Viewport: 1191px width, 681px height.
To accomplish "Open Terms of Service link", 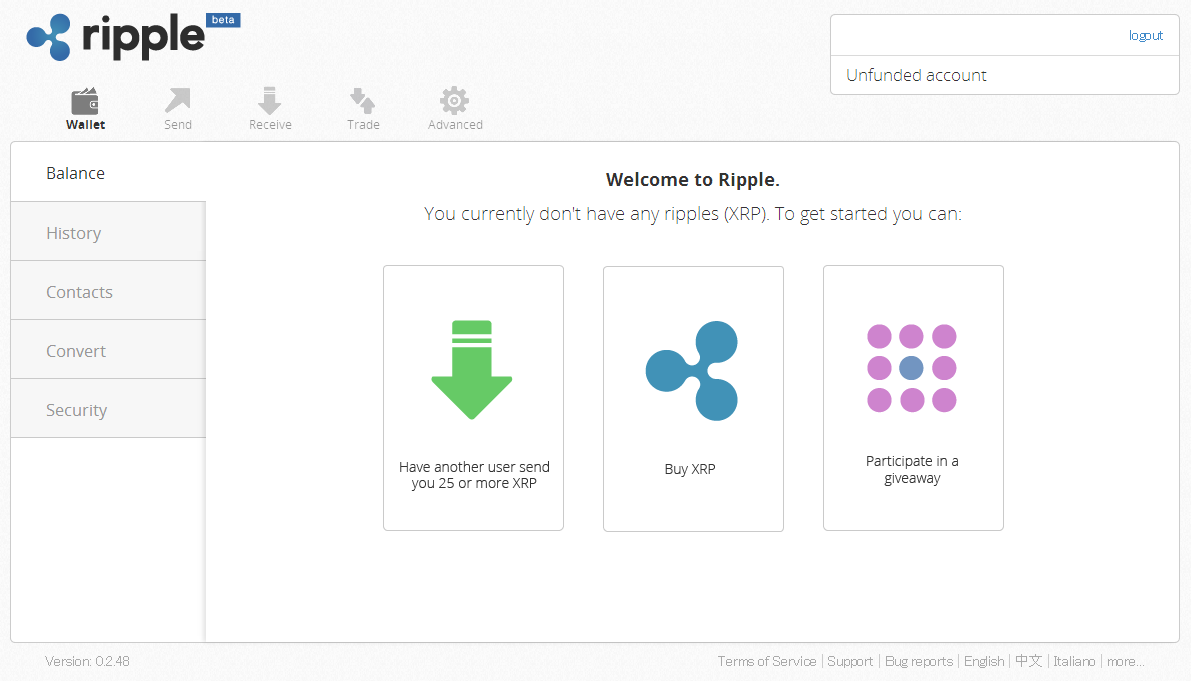I will click(766, 661).
